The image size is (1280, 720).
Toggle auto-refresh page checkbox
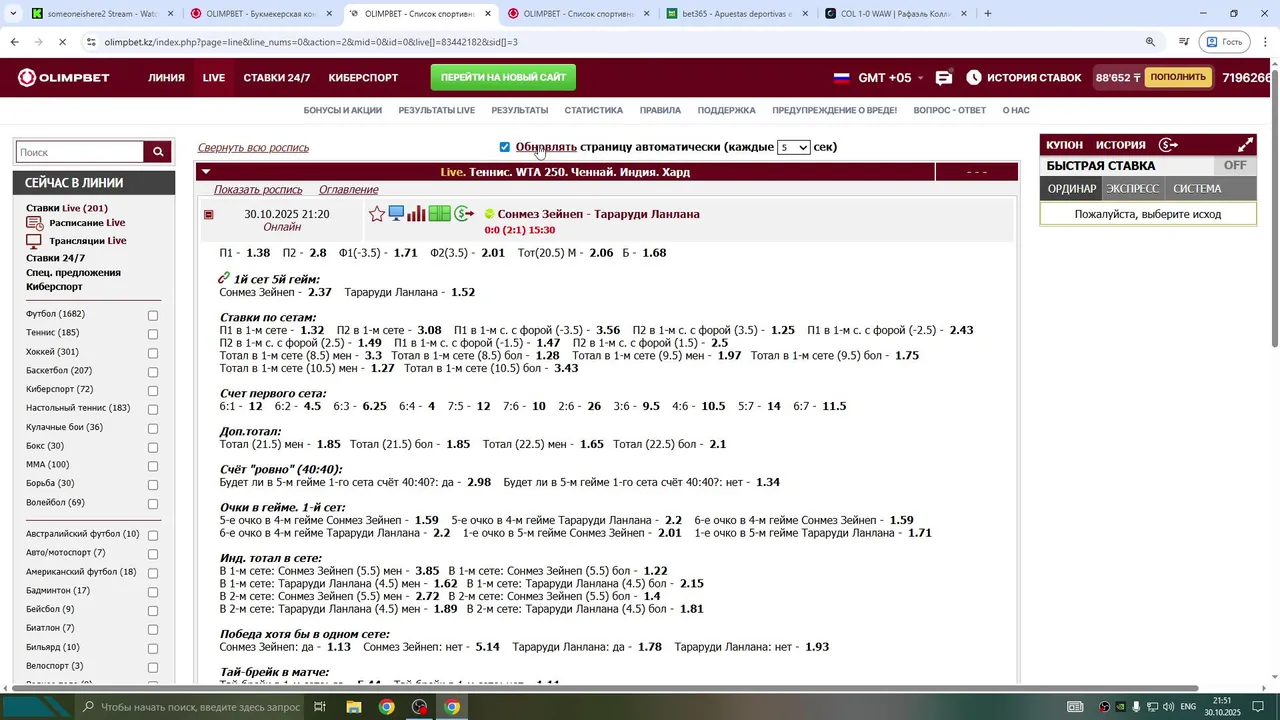tap(504, 147)
